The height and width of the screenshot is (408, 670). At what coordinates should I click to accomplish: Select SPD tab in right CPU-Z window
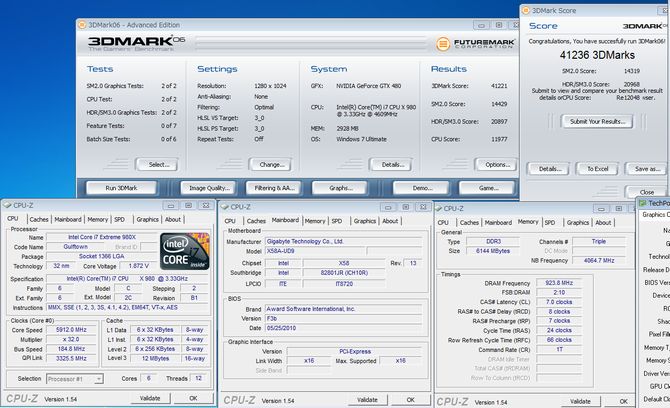point(550,223)
